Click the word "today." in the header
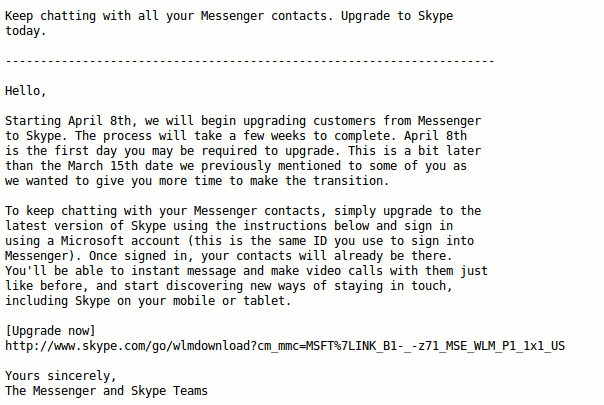This screenshot has height=405, width=604. (26, 31)
